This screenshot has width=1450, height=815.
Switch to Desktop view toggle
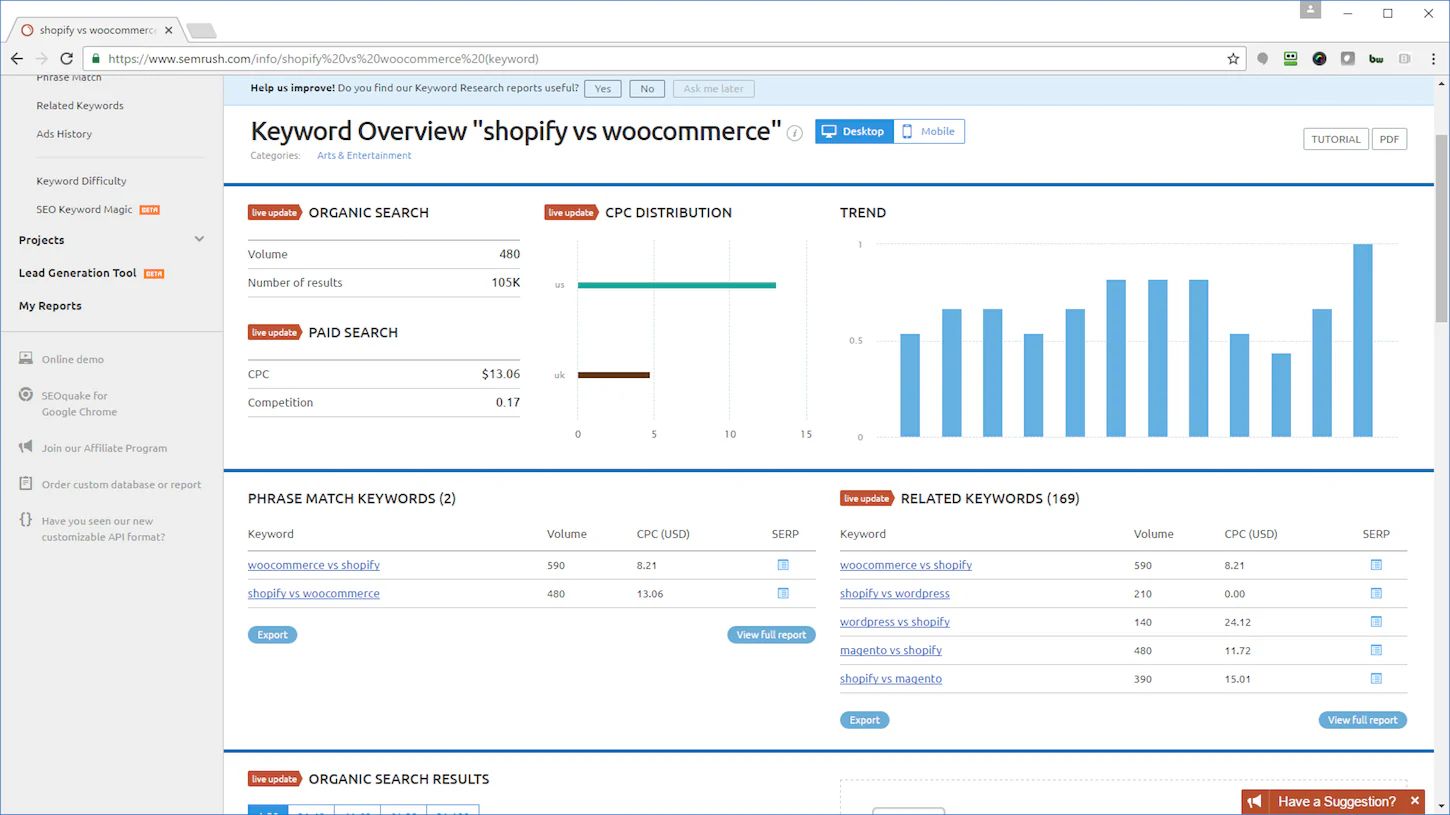click(x=854, y=131)
